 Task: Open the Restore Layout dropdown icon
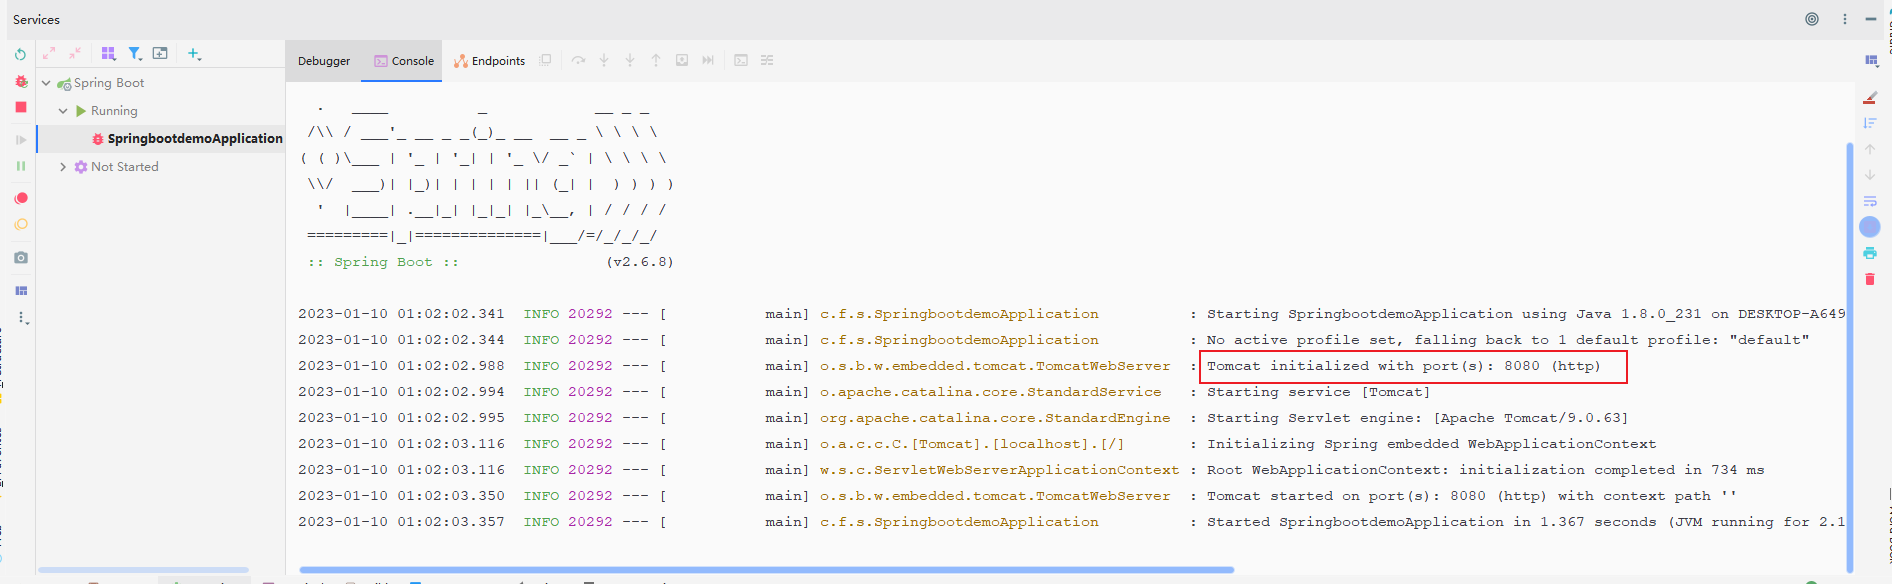tap(1871, 60)
